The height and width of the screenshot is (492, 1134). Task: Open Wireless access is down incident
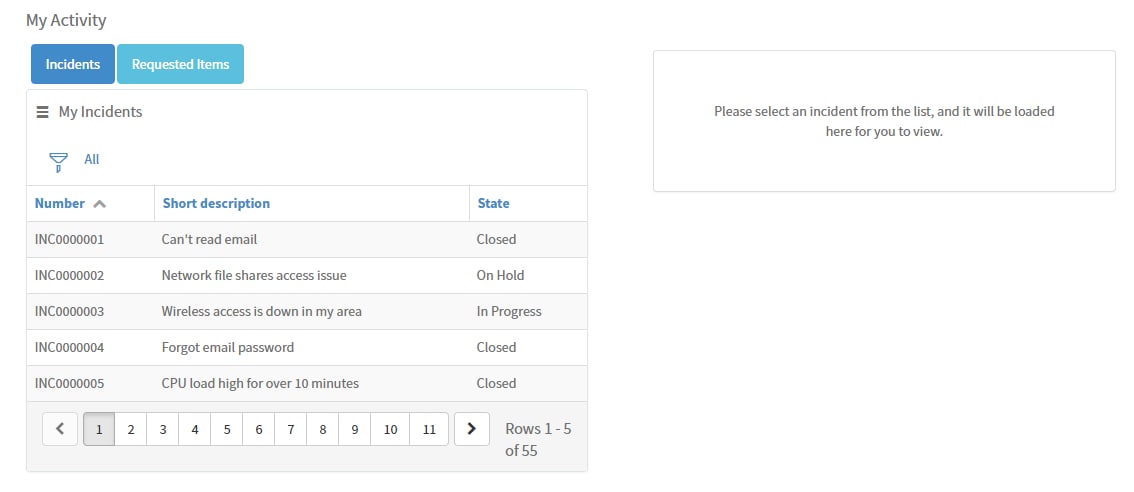pos(307,312)
